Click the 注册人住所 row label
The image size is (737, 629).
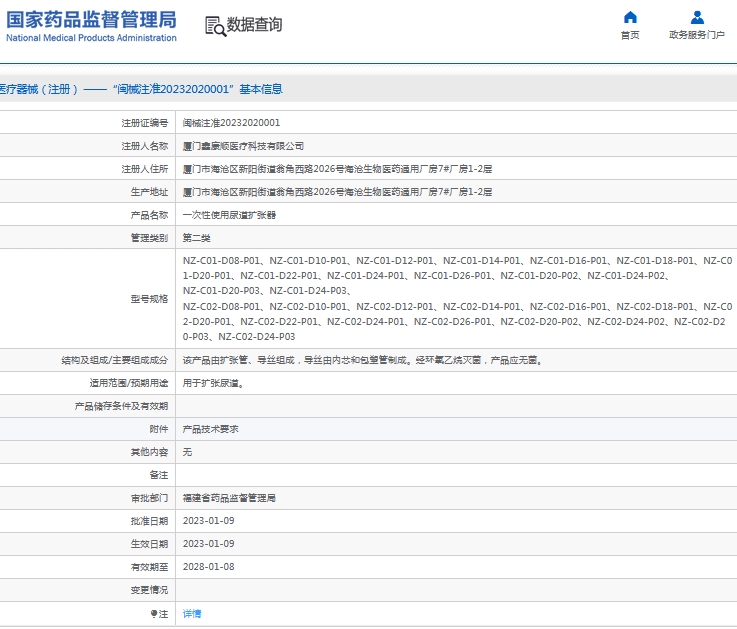click(x=145, y=169)
